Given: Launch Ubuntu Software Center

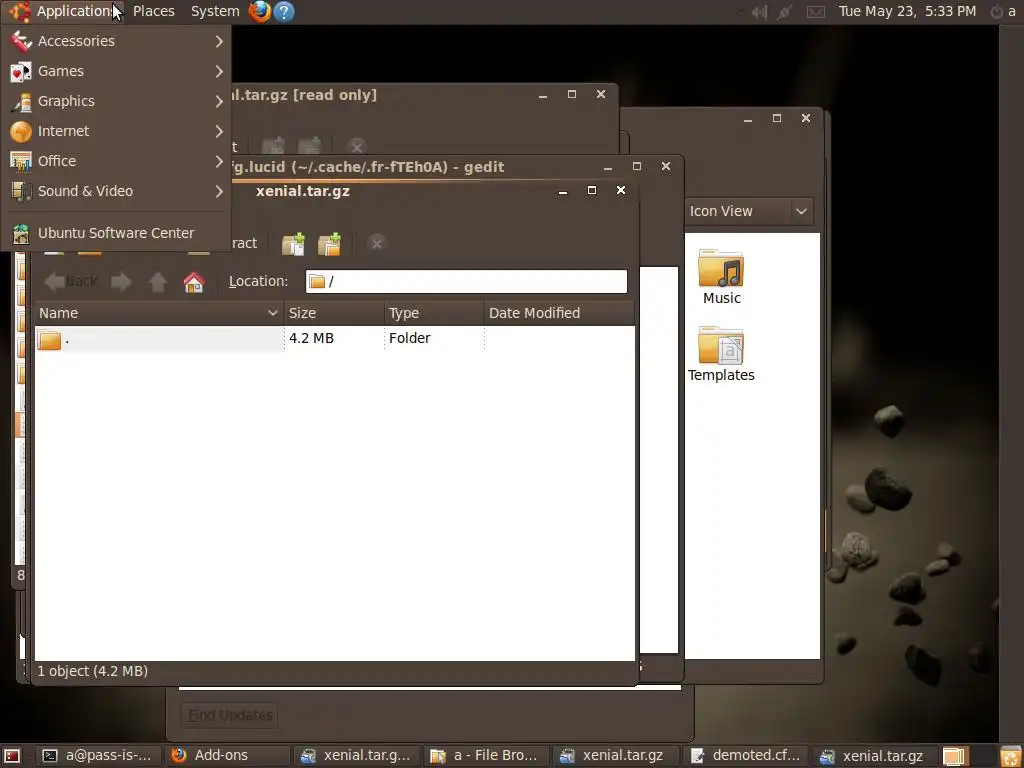Looking at the screenshot, I should tap(116, 233).
